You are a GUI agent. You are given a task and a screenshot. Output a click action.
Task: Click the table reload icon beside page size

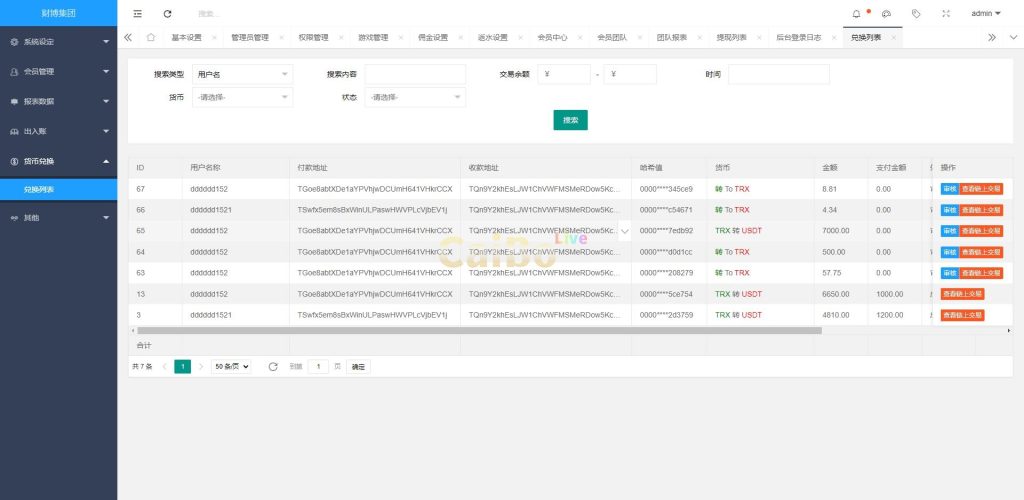[273, 367]
